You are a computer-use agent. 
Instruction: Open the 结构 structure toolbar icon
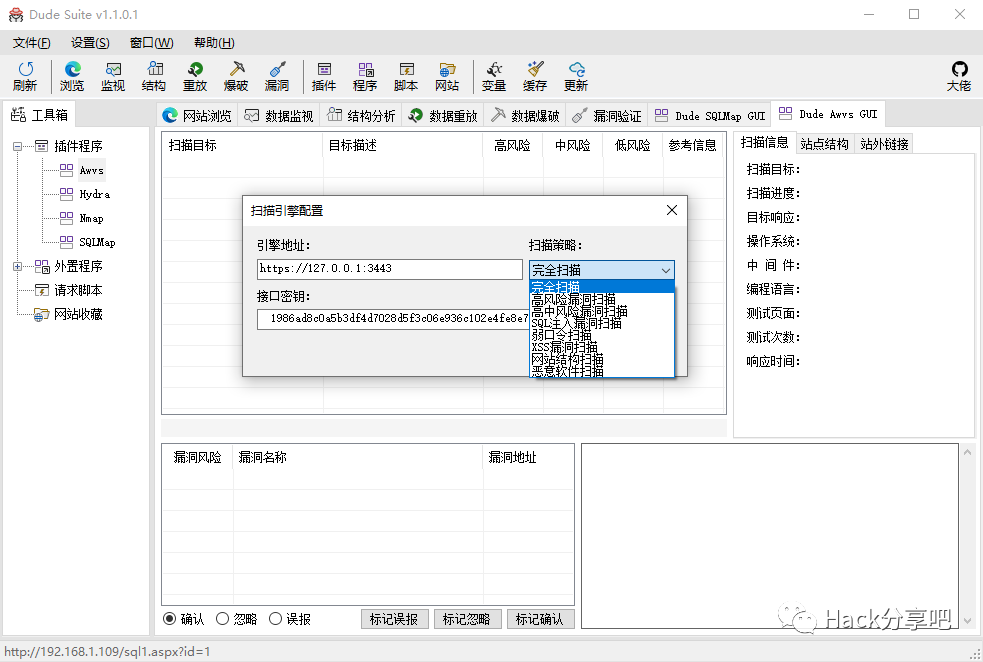154,76
